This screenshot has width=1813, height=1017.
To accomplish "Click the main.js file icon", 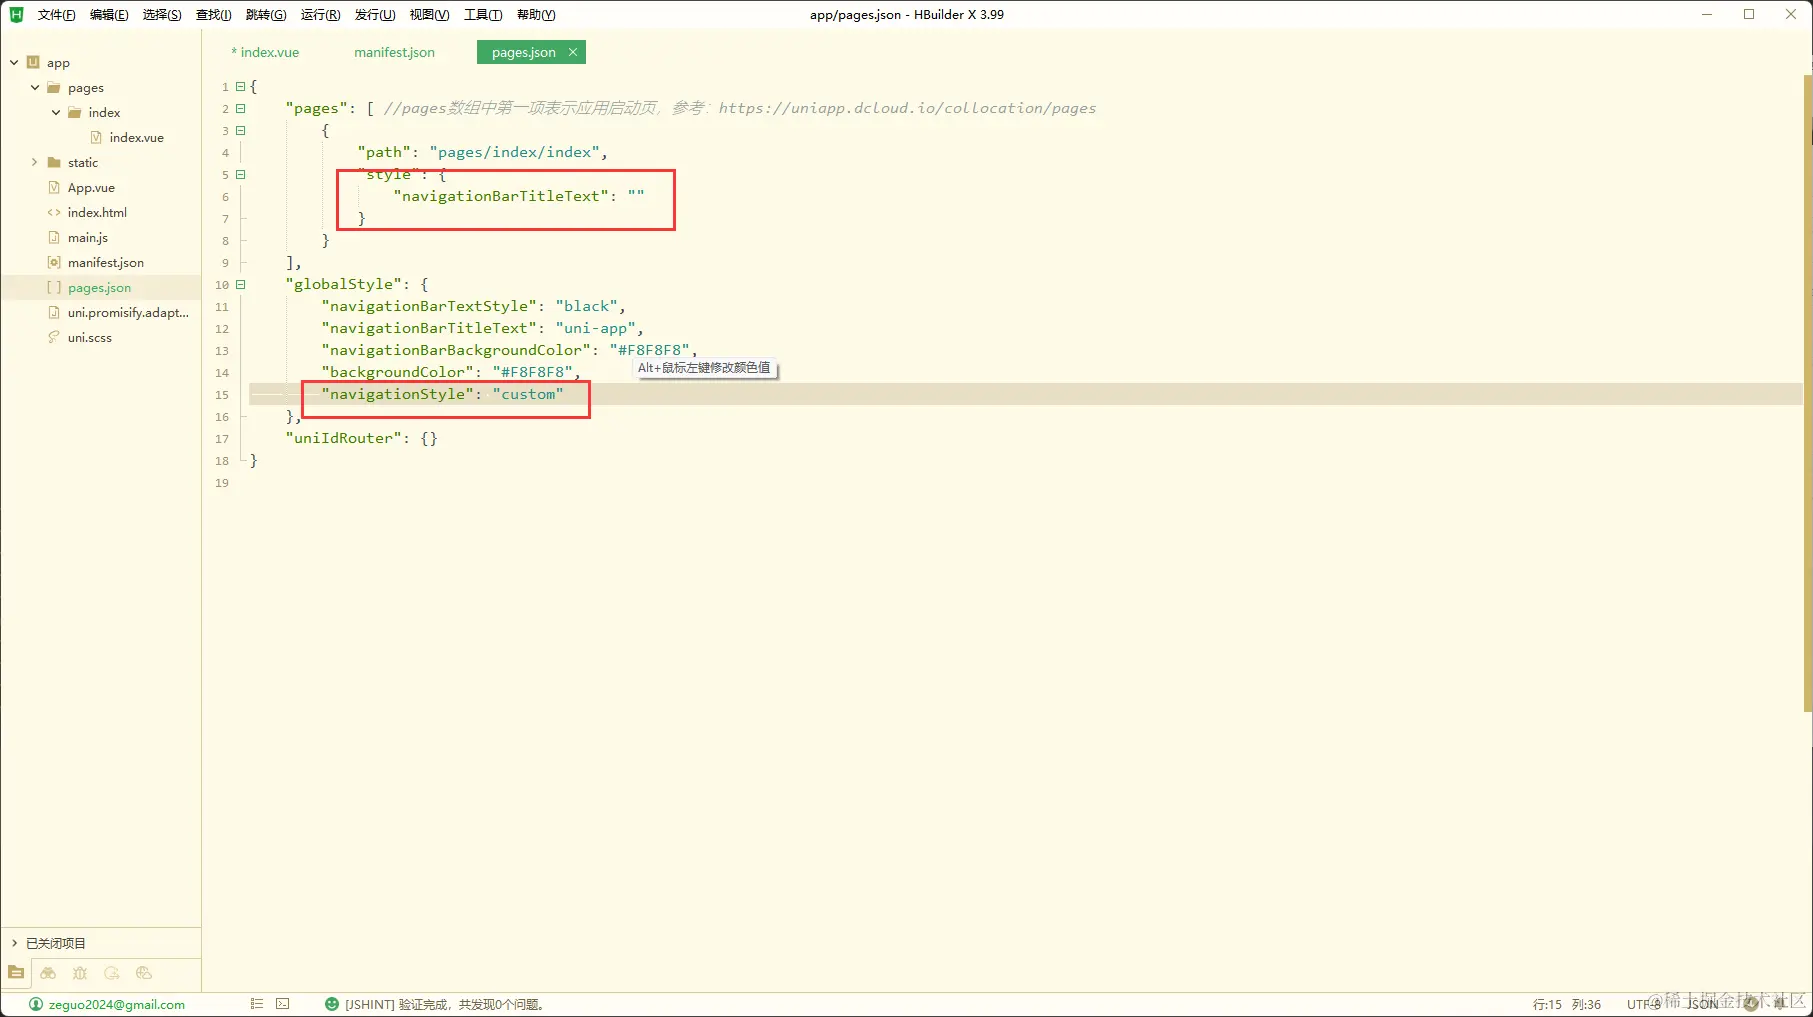I will pos(54,238).
